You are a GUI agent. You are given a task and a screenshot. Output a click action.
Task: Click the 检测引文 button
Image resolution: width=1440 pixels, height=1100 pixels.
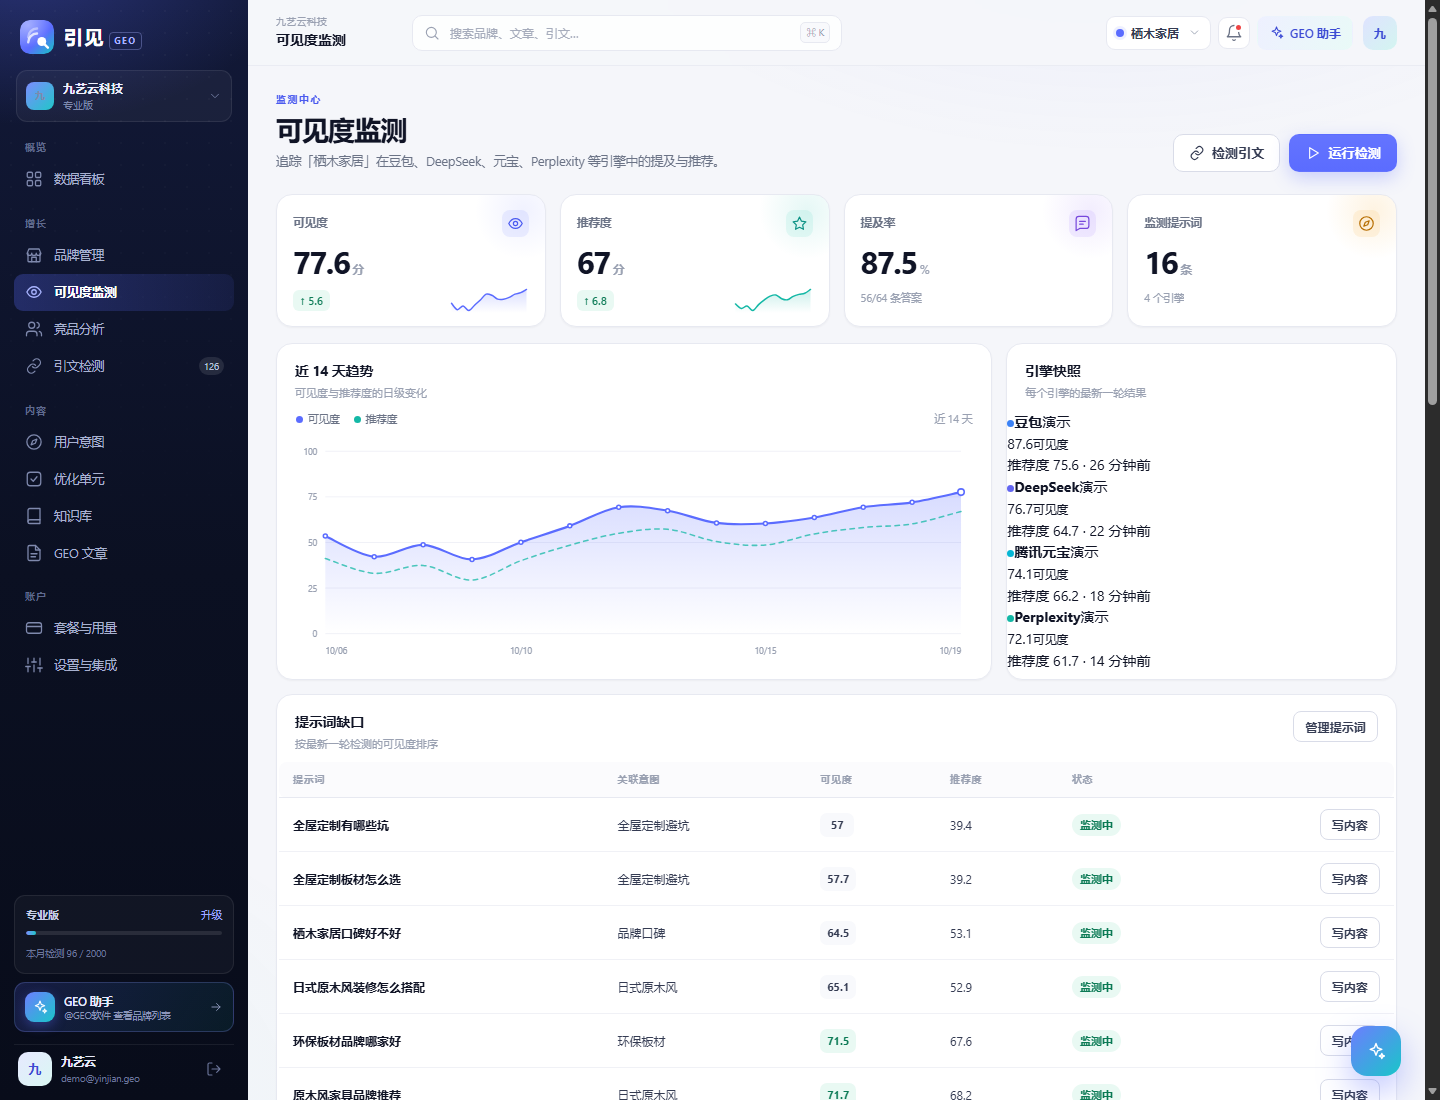[x=1226, y=153]
